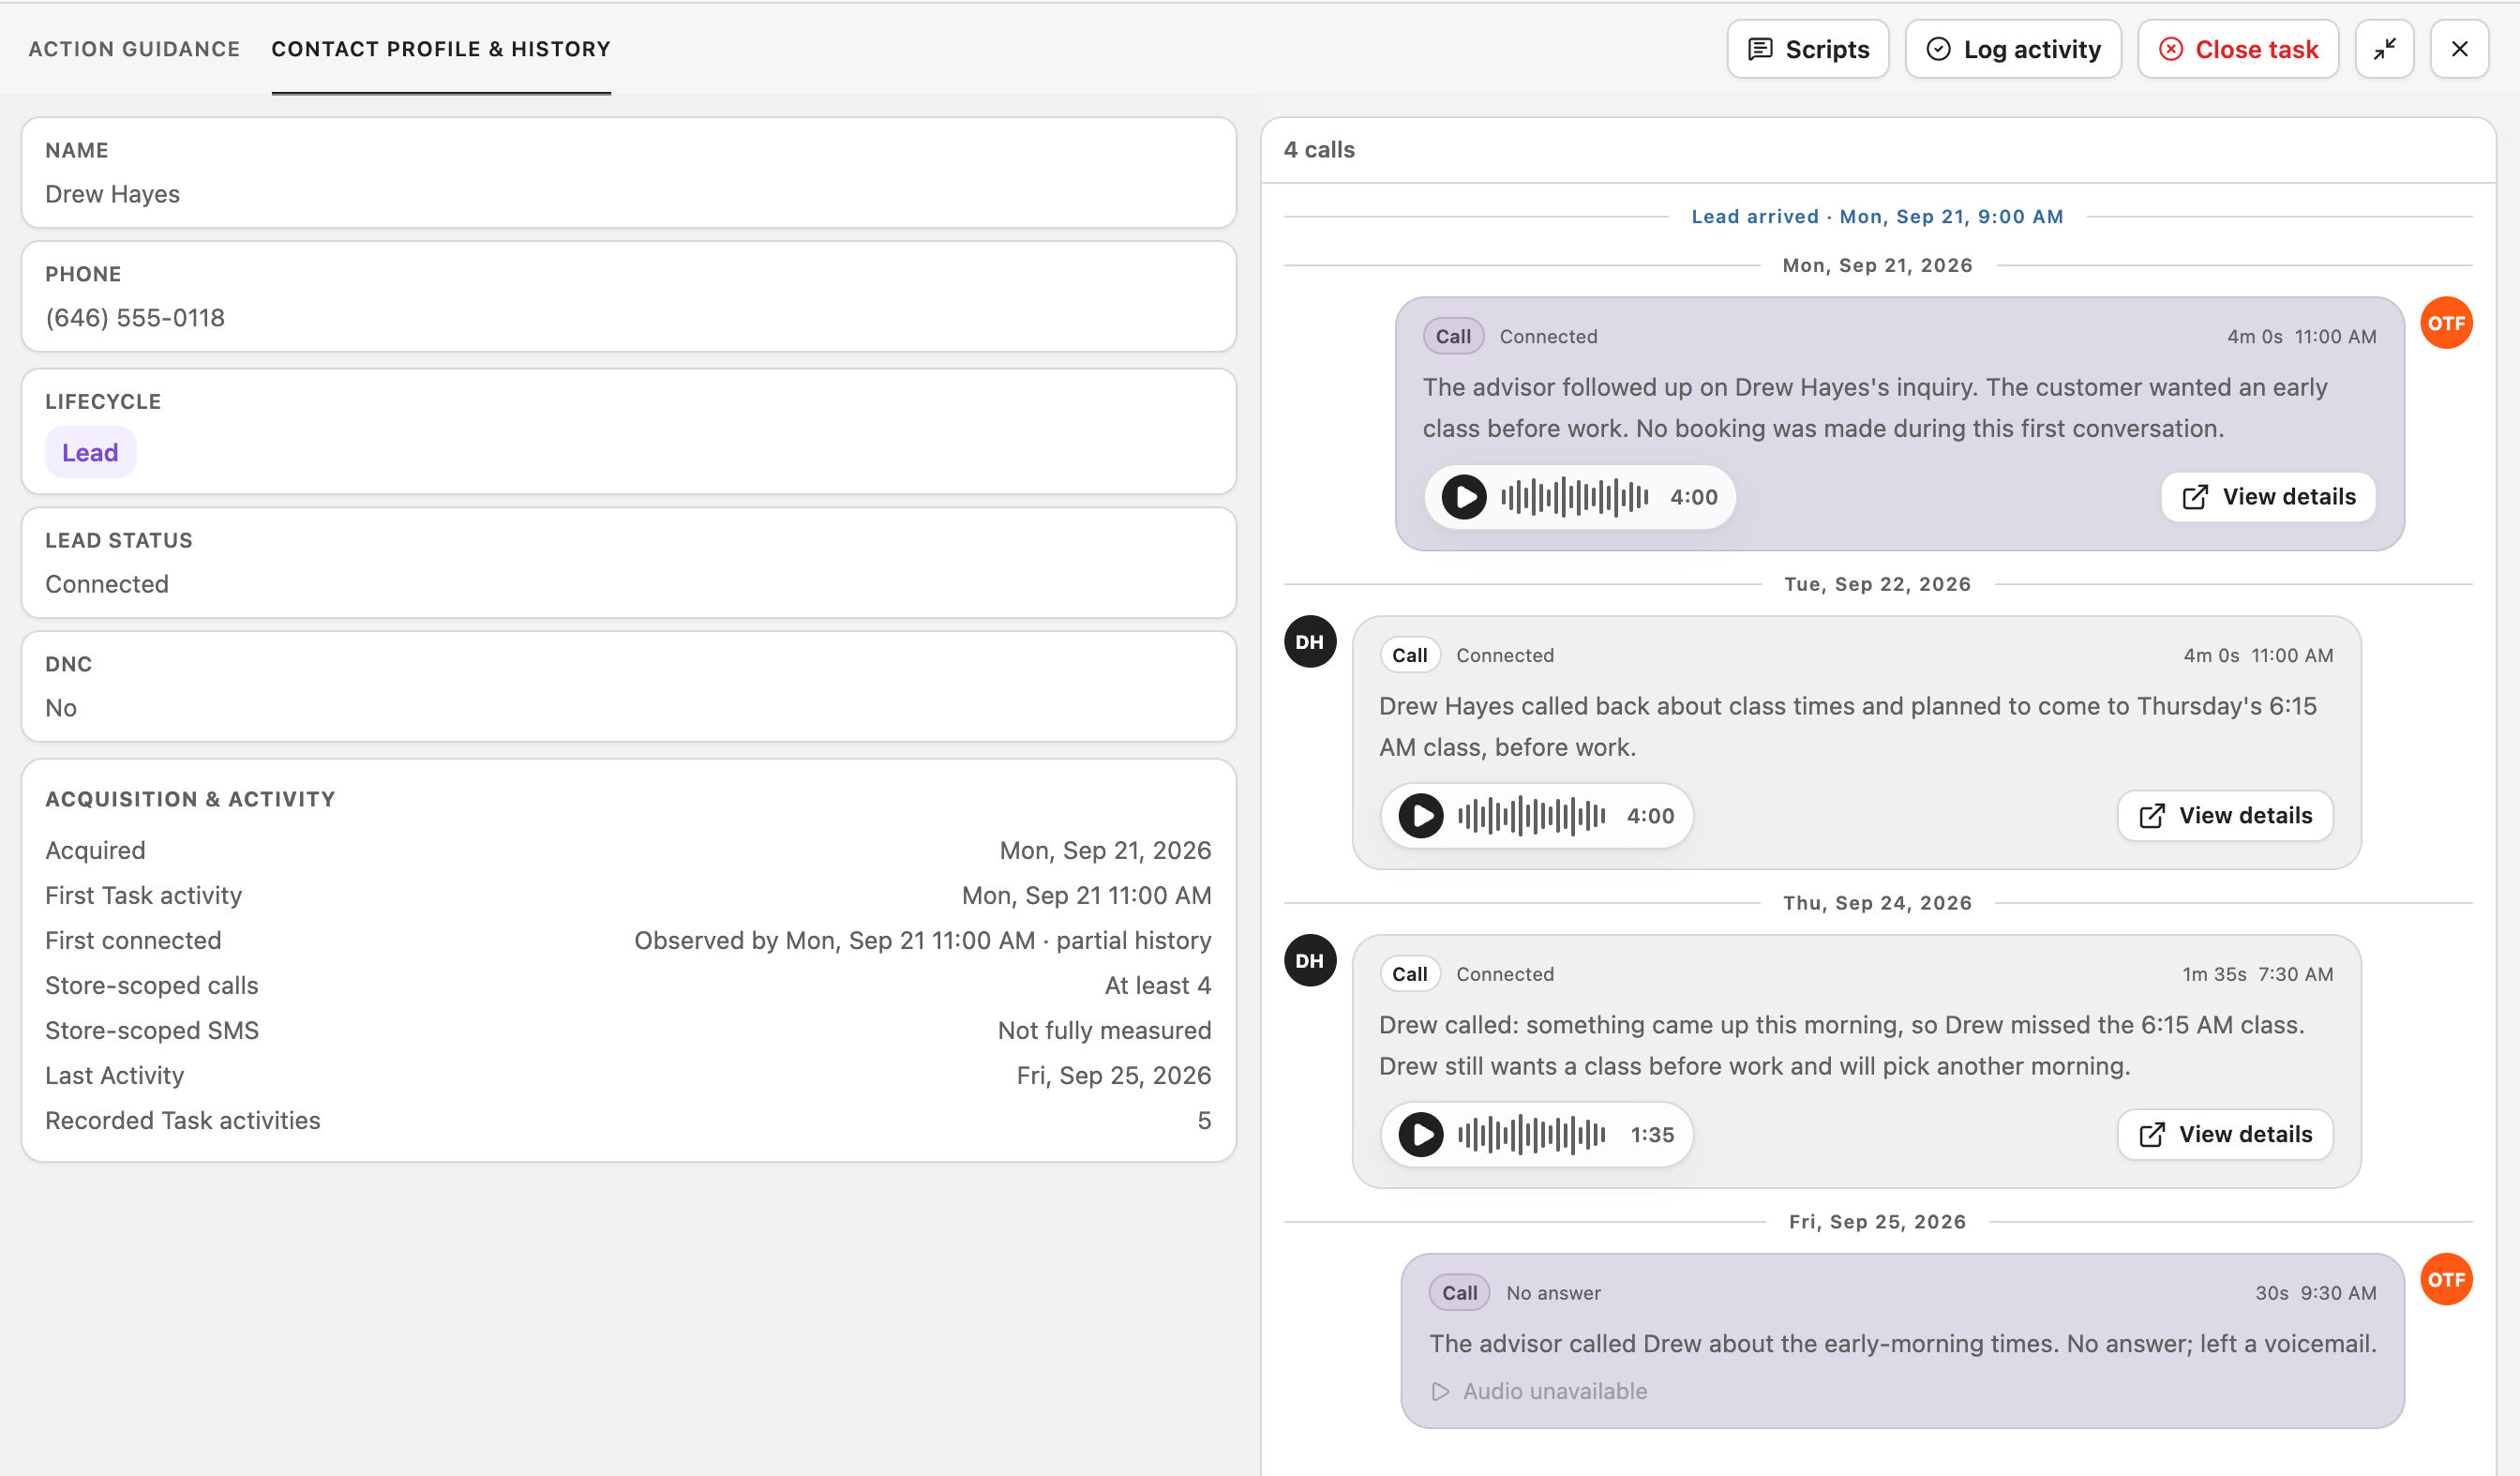Image resolution: width=2520 pixels, height=1476 pixels.
Task: Click the Lead lifecycle badge
Action: click(90, 453)
